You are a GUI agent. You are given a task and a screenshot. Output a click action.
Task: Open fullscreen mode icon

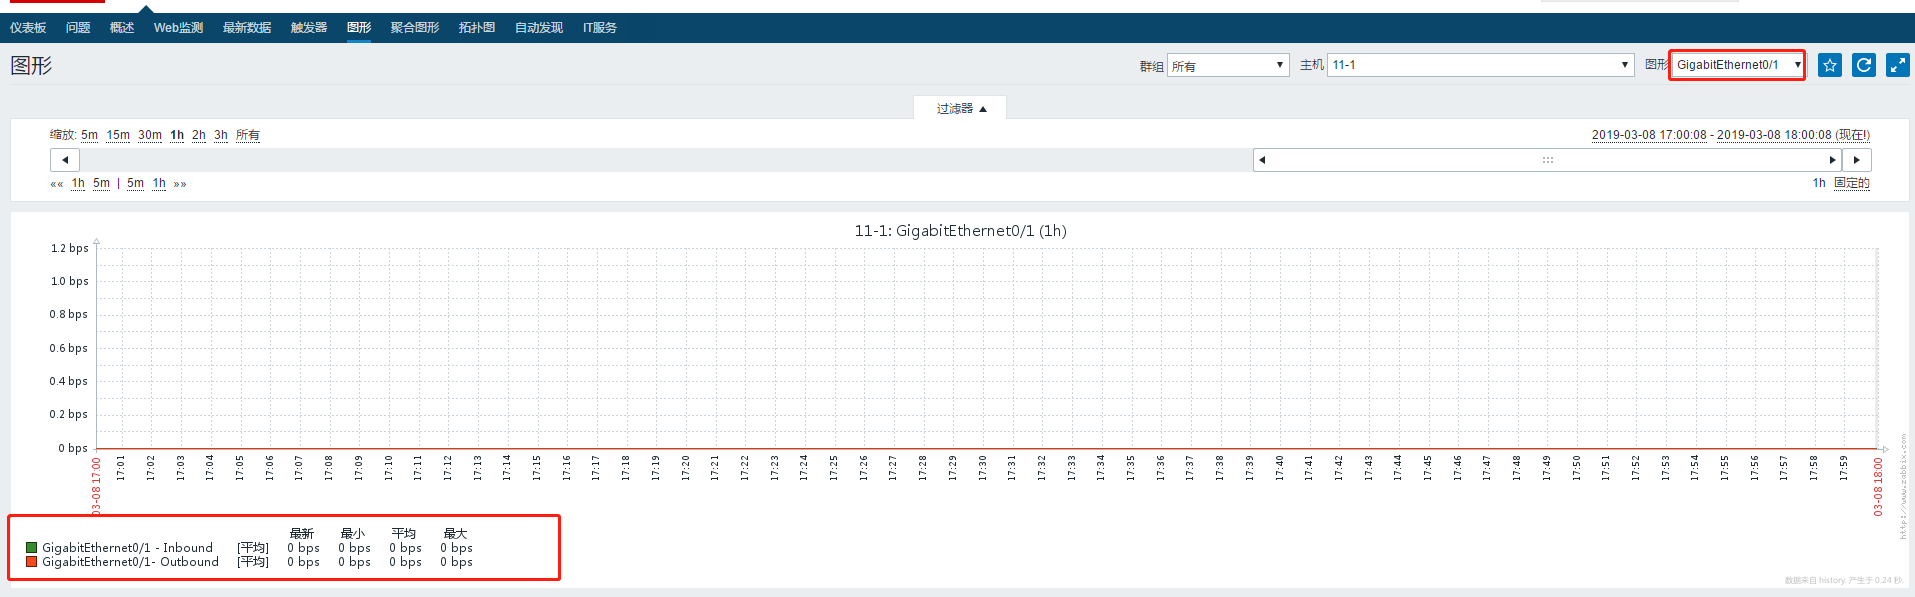(1897, 65)
